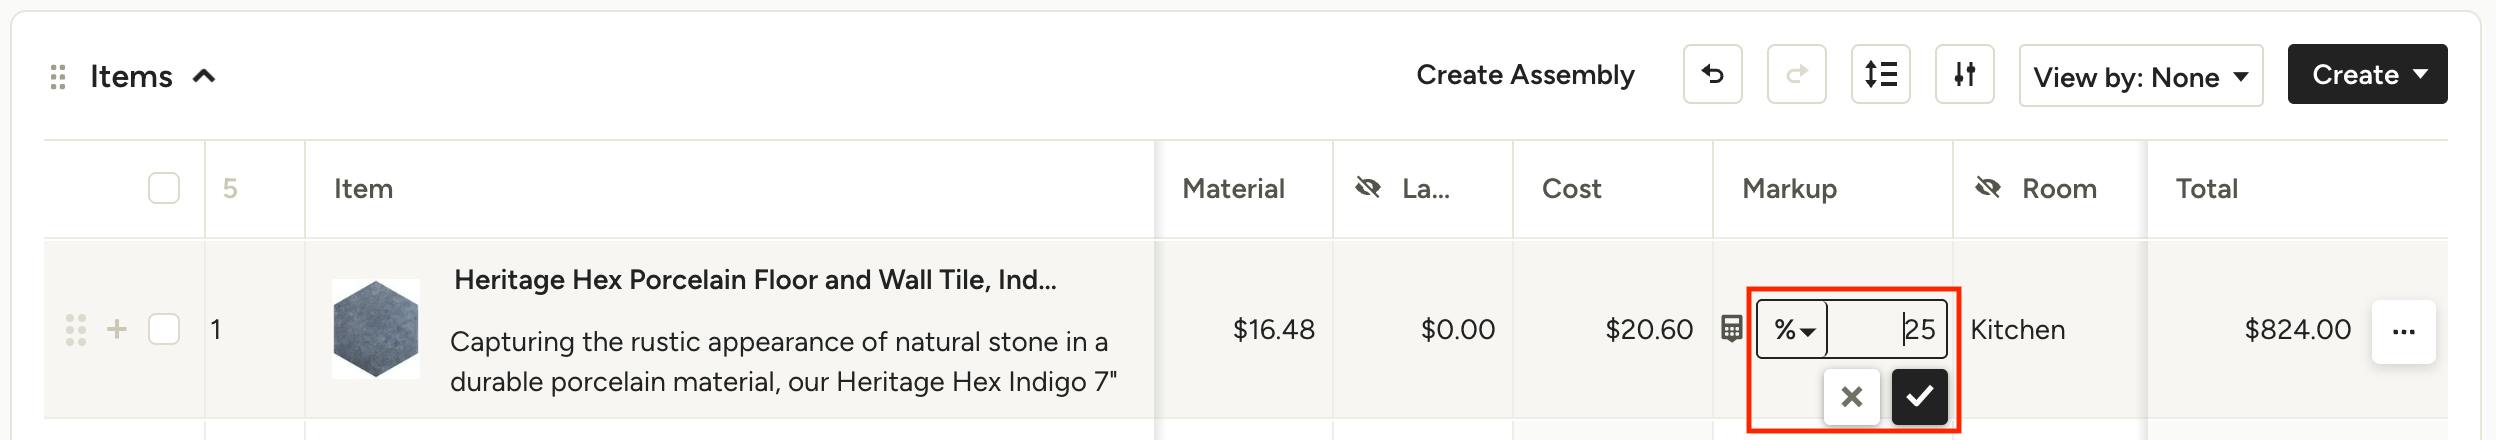Click the undo arrow button
This screenshot has width=2496, height=440.
click(1712, 74)
